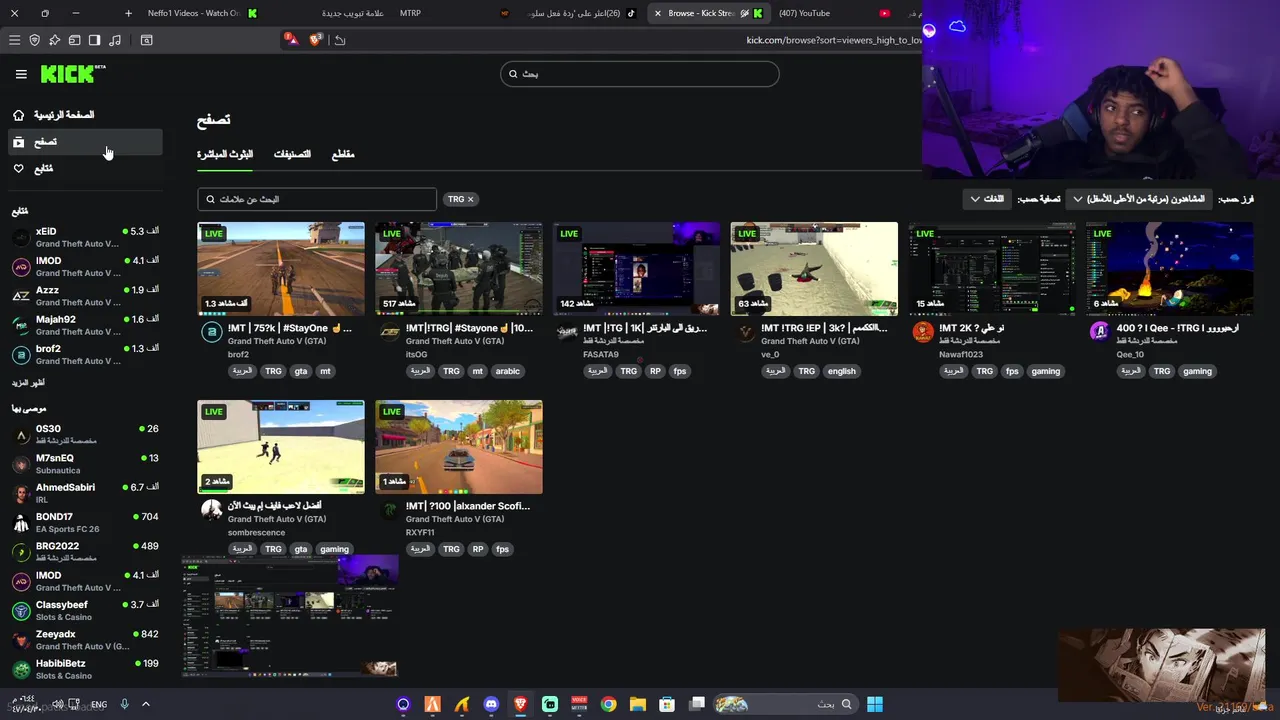The height and width of the screenshot is (720, 1280).
Task: Click the Brave shields VPN icon in toolbar
Action: (x=34, y=40)
